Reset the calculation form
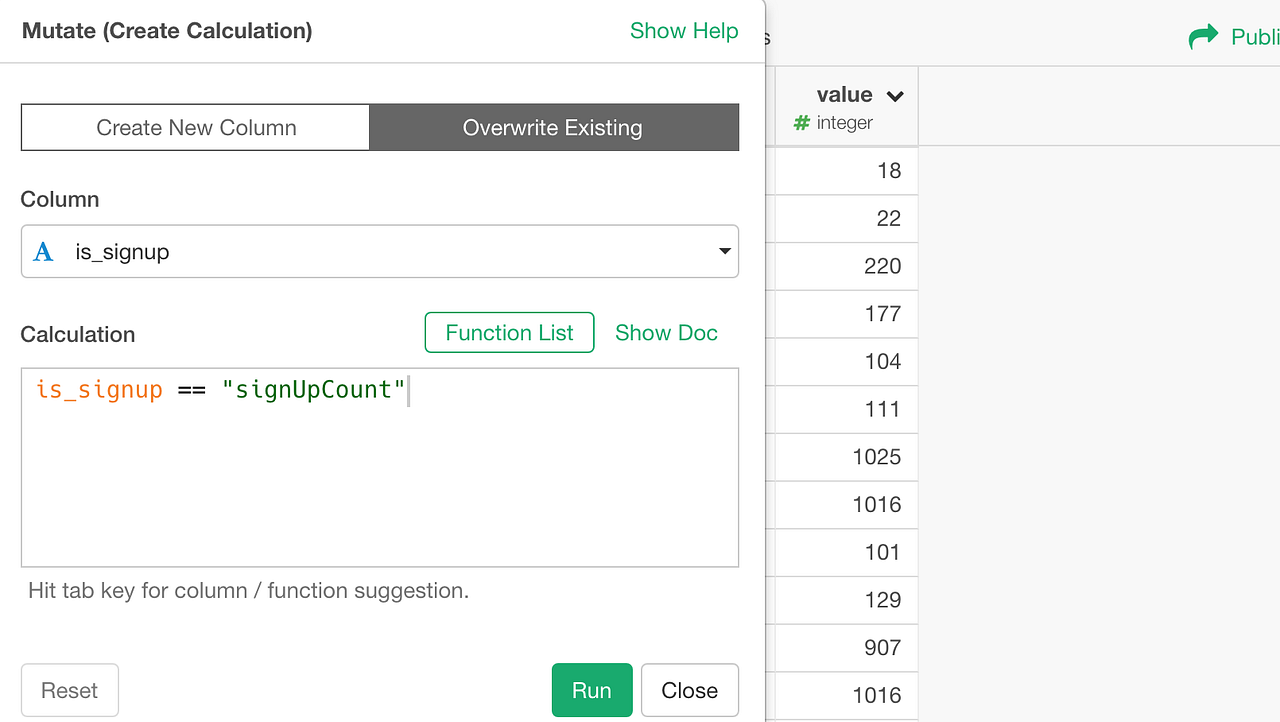 [69, 690]
